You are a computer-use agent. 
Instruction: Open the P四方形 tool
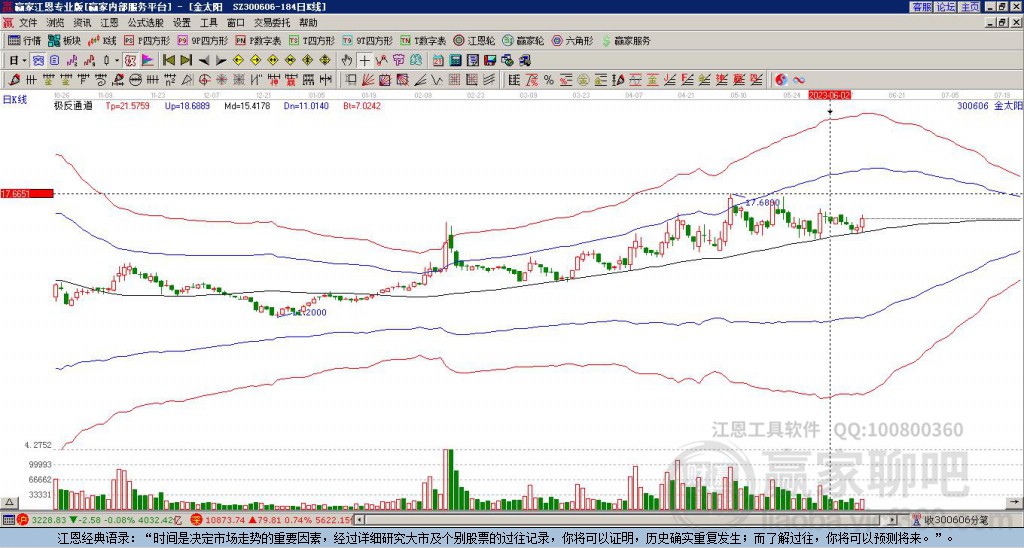click(x=147, y=40)
